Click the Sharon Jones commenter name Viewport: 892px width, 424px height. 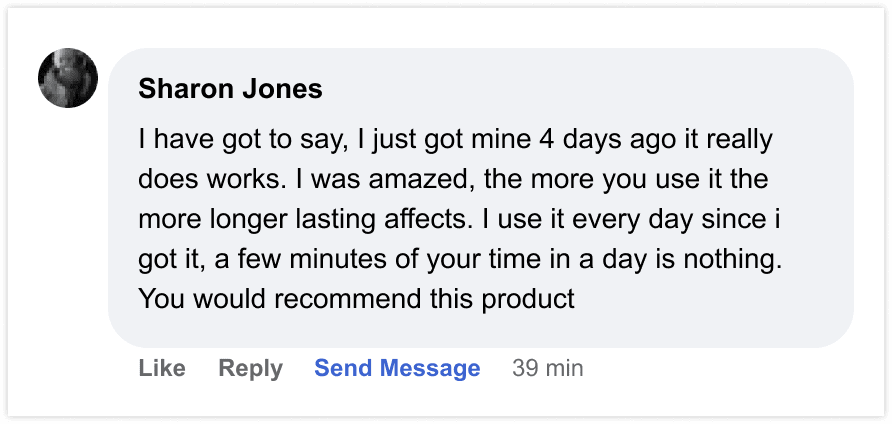230,89
